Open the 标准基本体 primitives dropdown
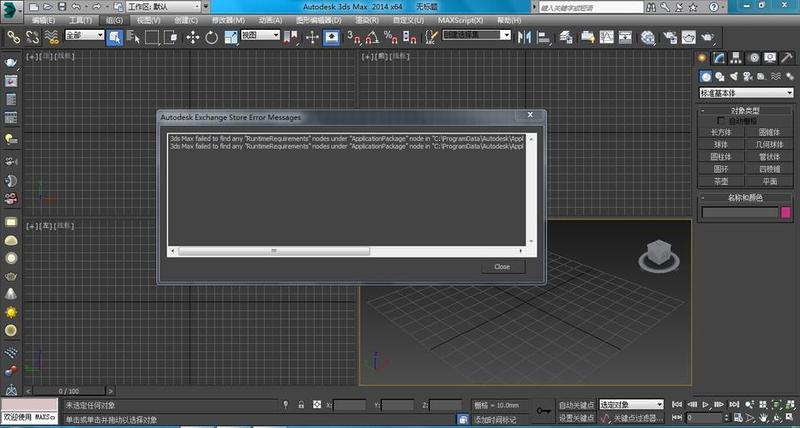This screenshot has height=428, width=800. coord(746,93)
